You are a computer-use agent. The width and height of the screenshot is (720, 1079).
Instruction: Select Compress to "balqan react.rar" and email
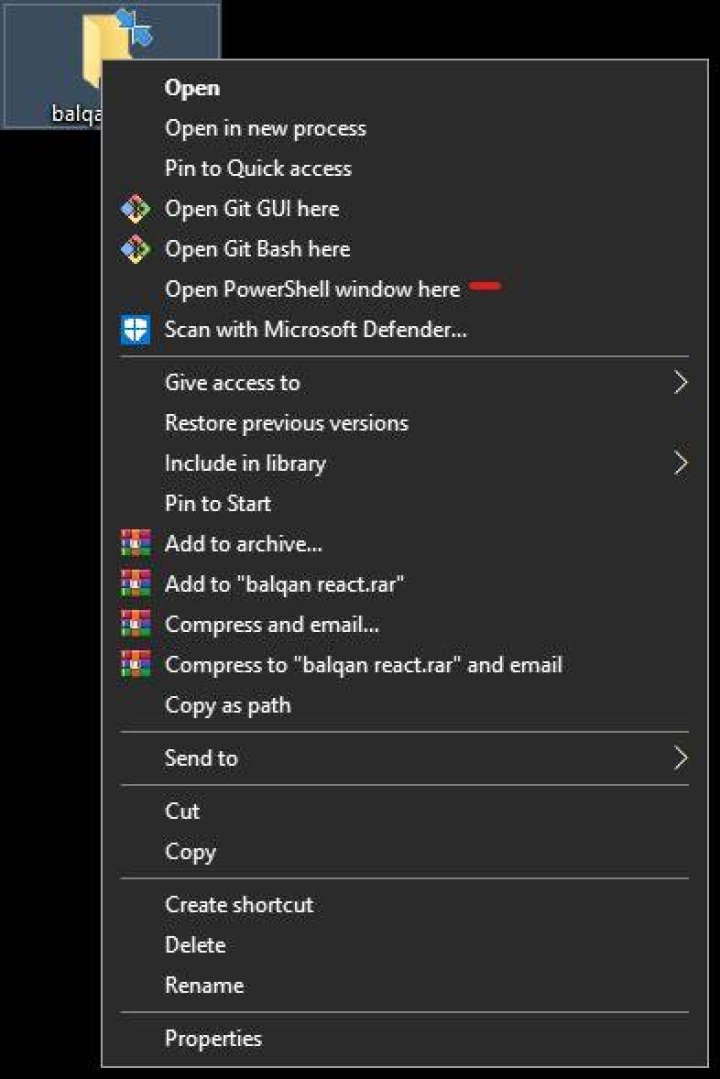pyautogui.click(x=405, y=665)
